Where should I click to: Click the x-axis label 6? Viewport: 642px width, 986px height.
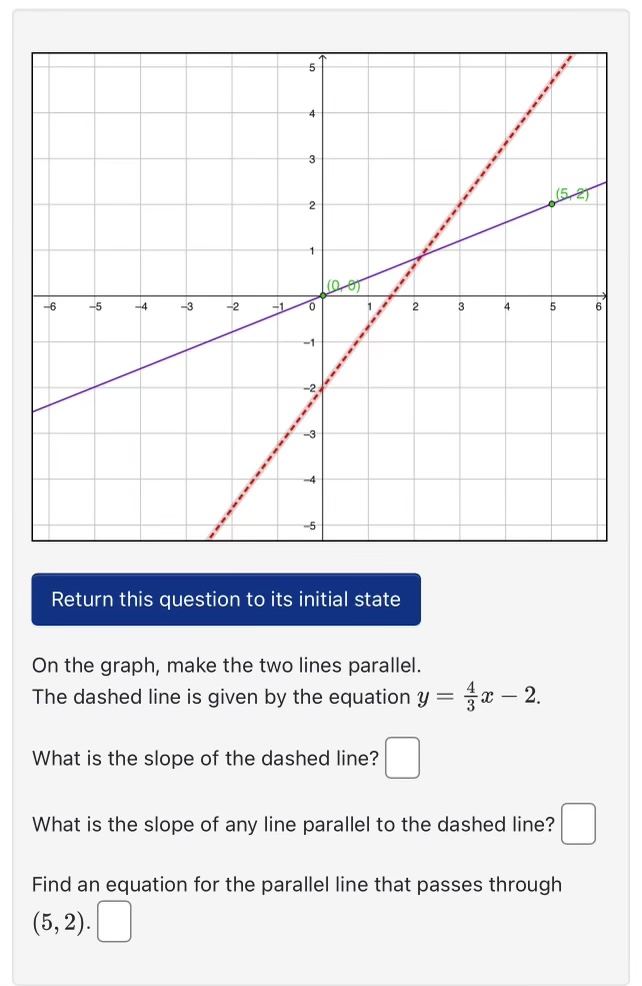coord(598,307)
